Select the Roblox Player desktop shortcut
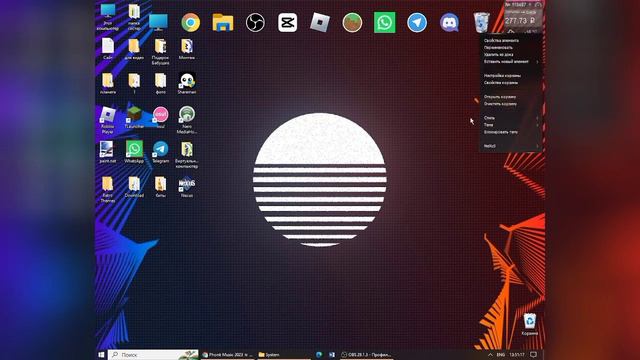The height and width of the screenshot is (360, 640). pyautogui.click(x=108, y=120)
